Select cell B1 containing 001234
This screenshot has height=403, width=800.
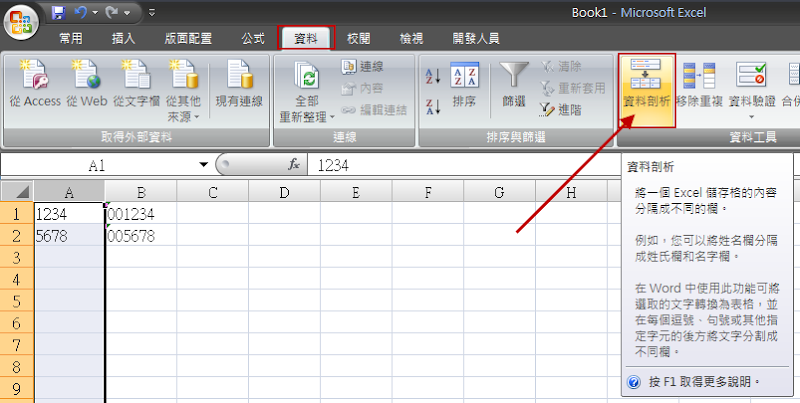(x=141, y=214)
